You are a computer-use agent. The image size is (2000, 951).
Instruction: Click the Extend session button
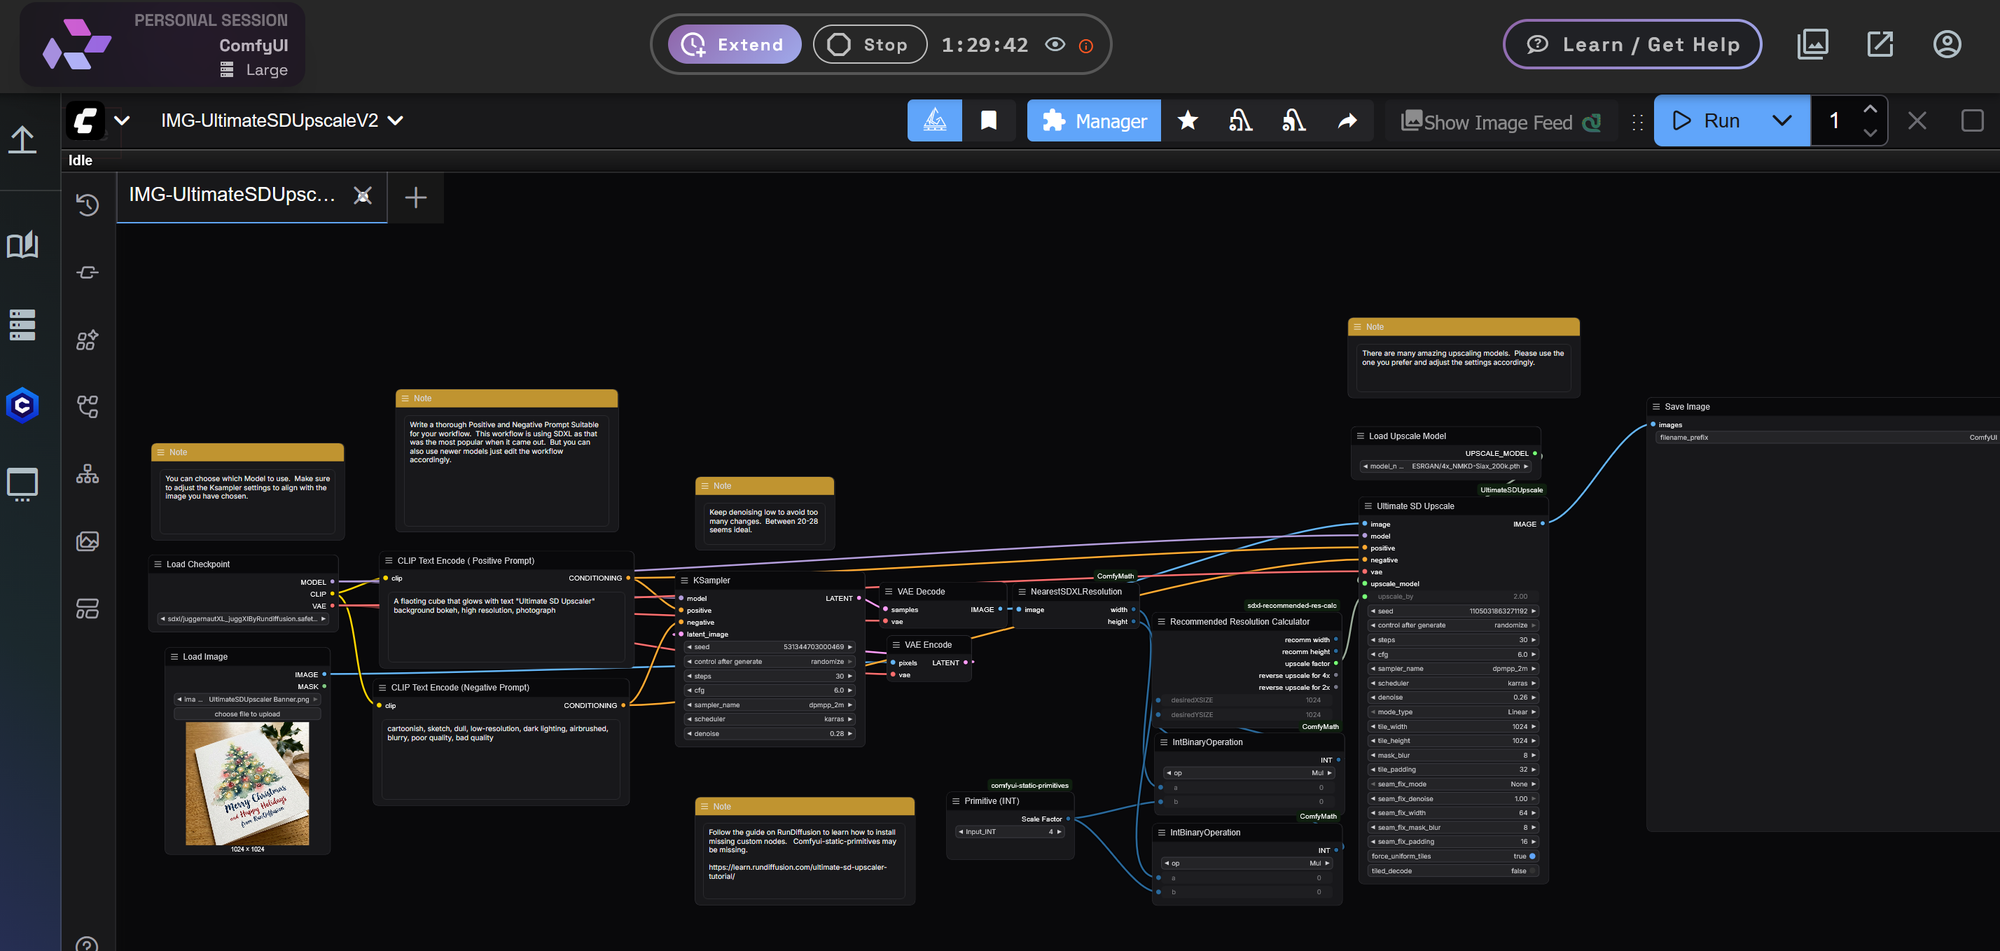[734, 44]
